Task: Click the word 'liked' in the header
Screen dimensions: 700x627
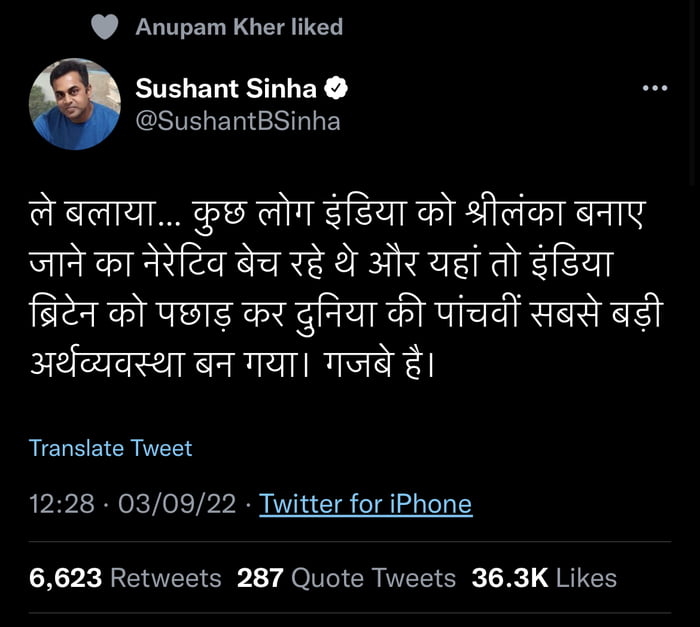Action: [316, 27]
